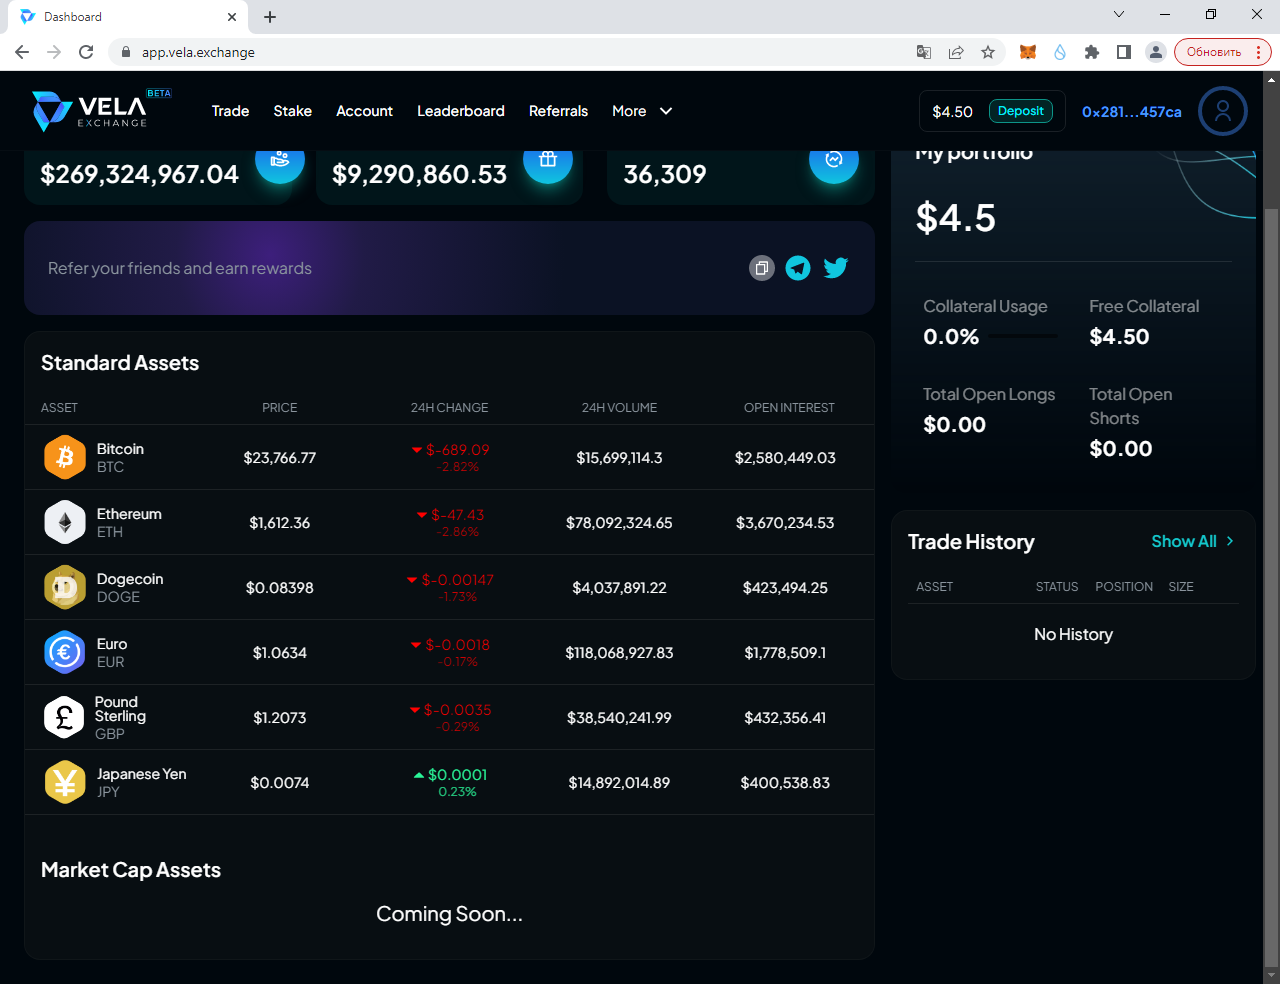Click the Dogecoin asset icon
The image size is (1280, 984).
65,587
